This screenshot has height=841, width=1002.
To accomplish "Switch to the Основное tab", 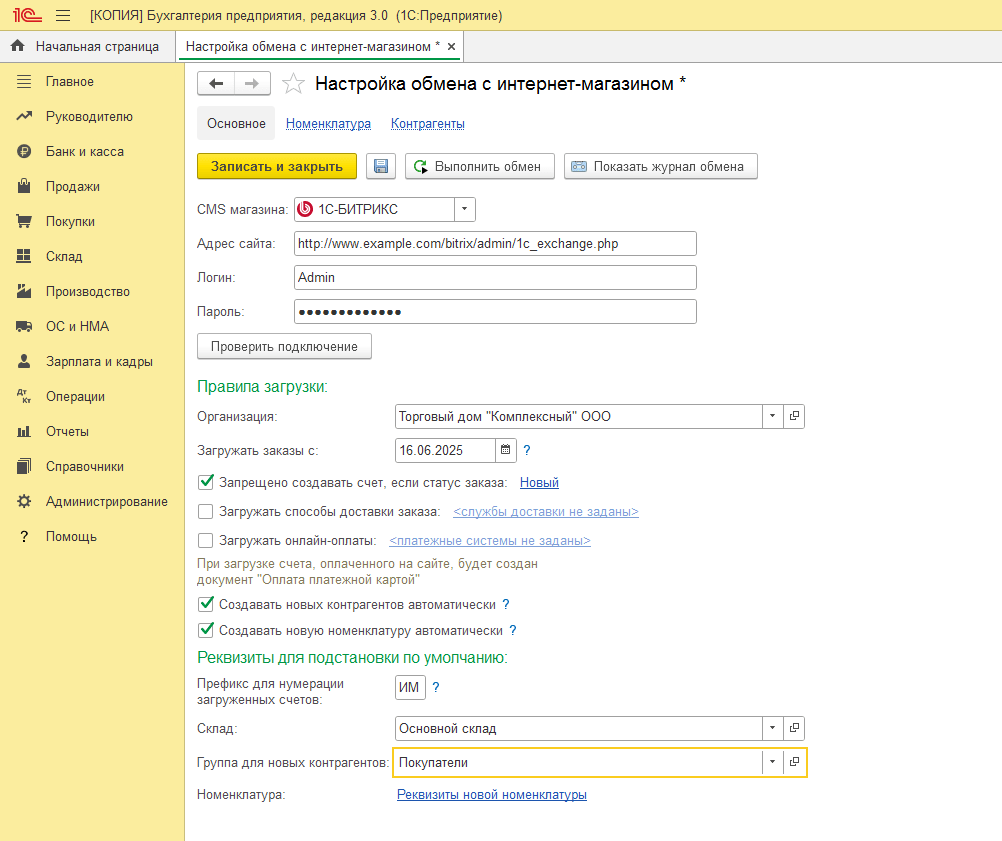I will point(236,123).
